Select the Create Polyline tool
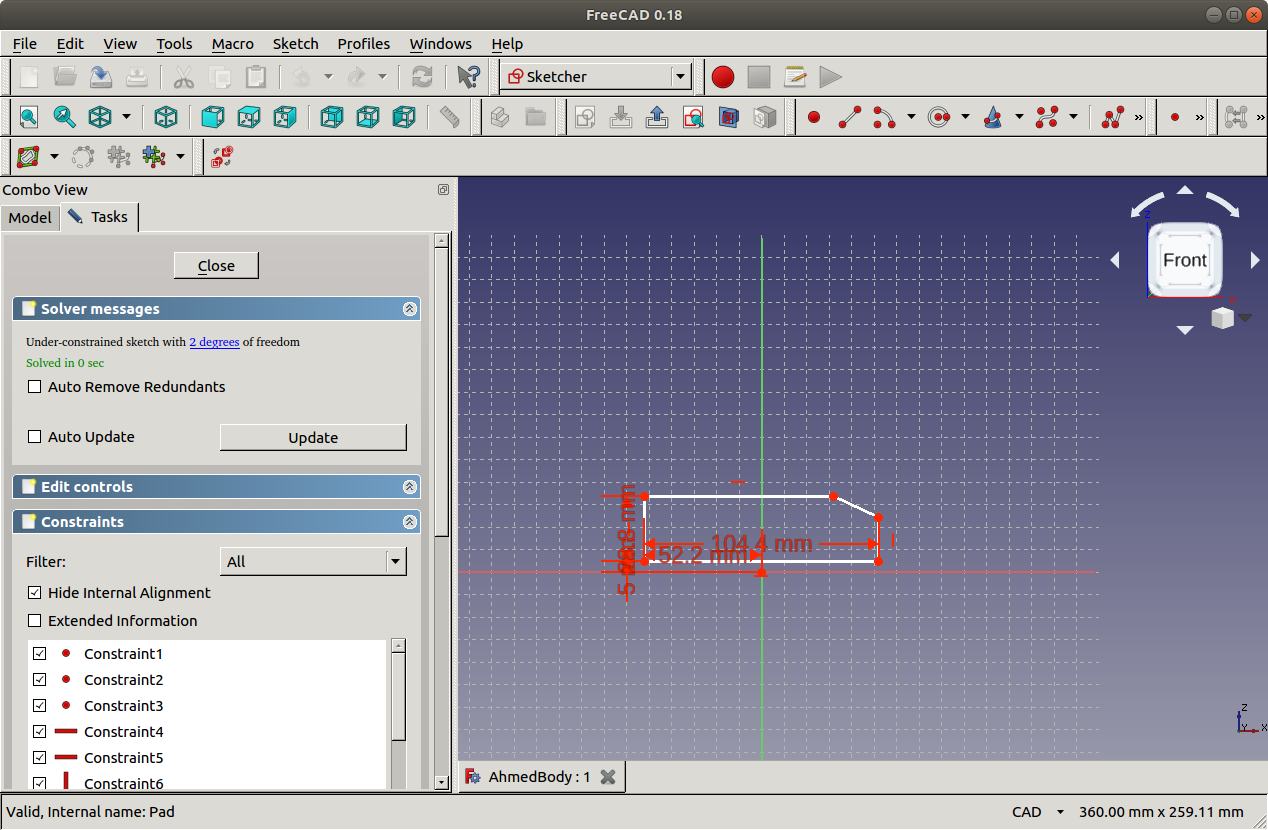Viewport: 1268px width, 830px height. point(1112,117)
